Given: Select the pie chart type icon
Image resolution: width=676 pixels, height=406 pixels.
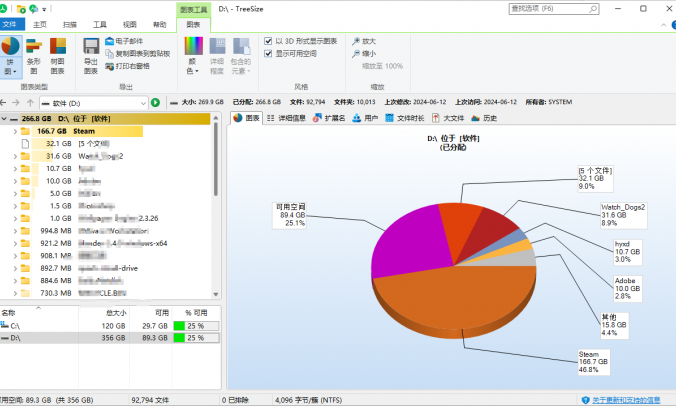Looking at the screenshot, I should point(10,46).
